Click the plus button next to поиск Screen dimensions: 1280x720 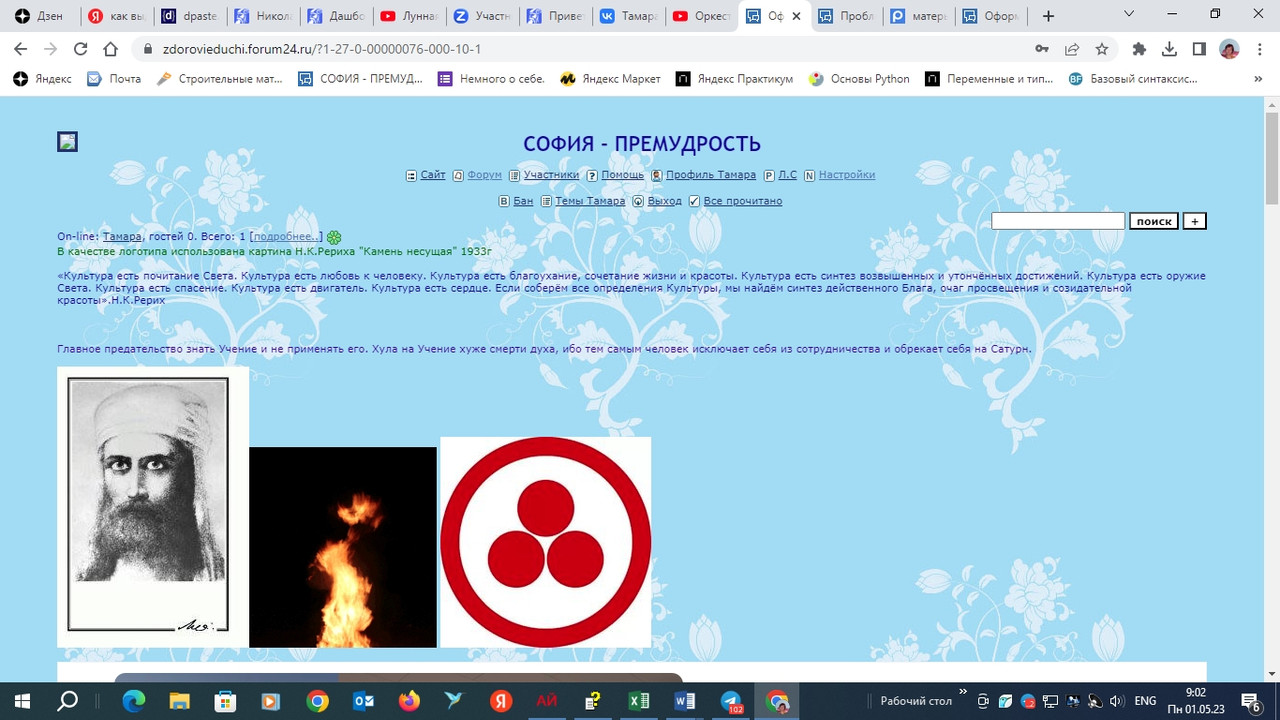1194,221
